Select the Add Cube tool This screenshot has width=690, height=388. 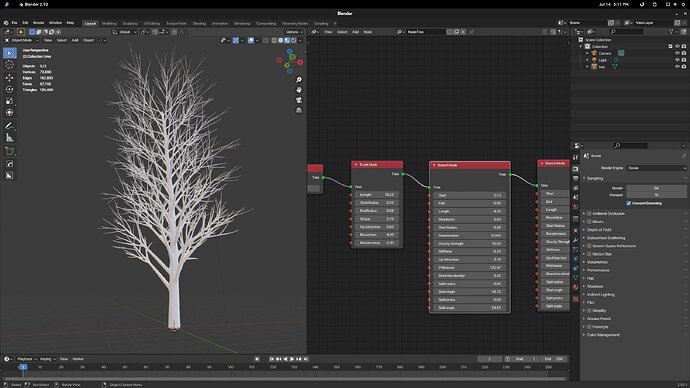(9, 151)
